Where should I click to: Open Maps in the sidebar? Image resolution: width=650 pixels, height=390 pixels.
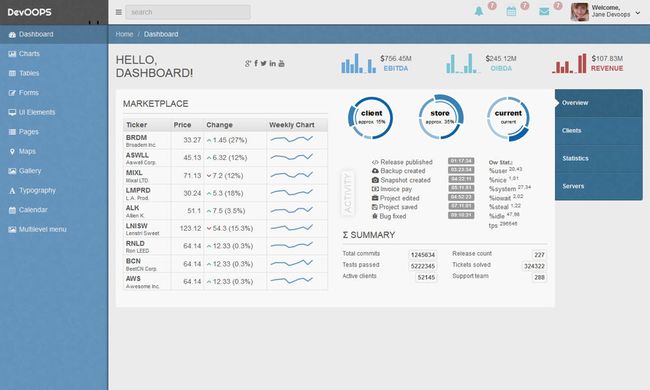54,151
